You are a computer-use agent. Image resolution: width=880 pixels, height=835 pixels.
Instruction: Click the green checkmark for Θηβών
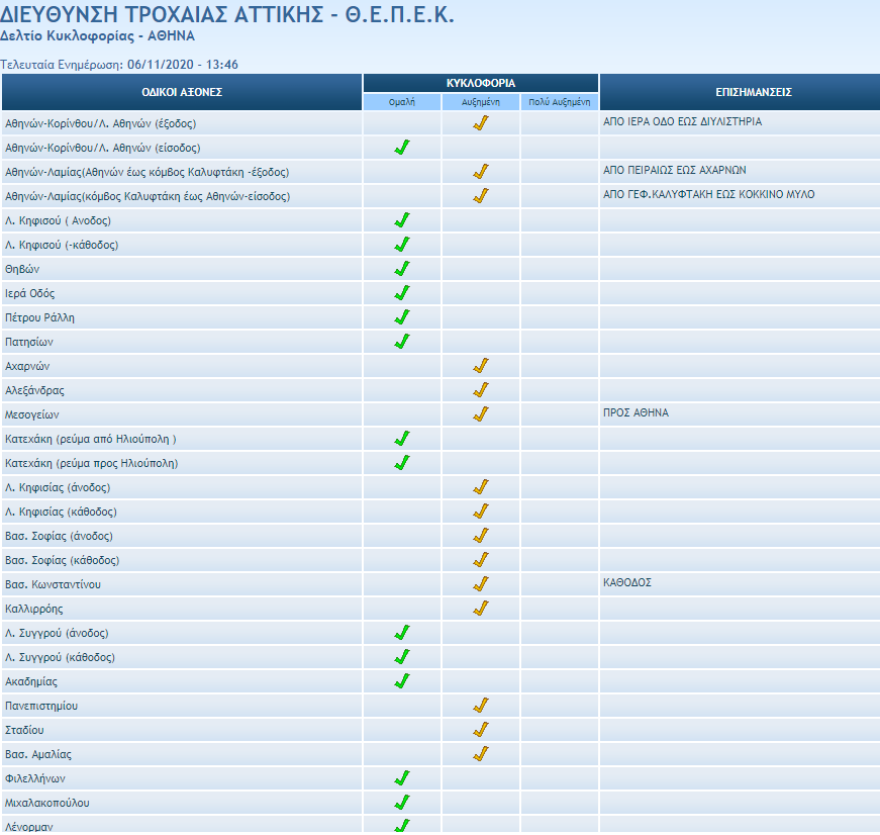402,269
